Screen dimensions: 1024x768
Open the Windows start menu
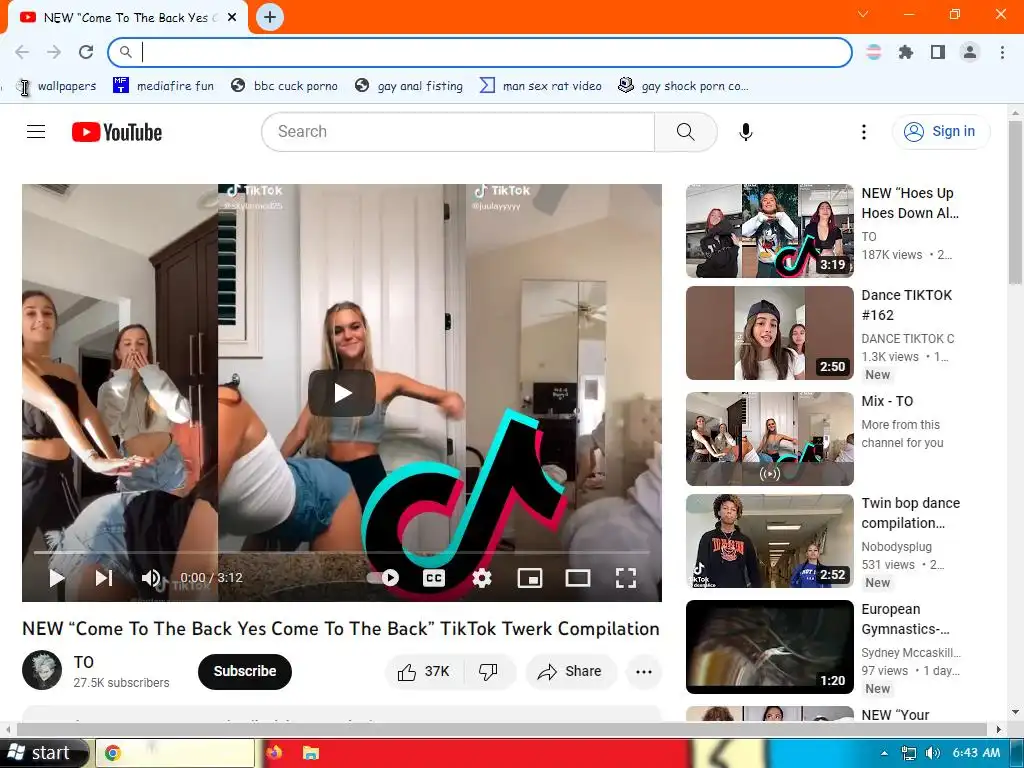point(43,753)
